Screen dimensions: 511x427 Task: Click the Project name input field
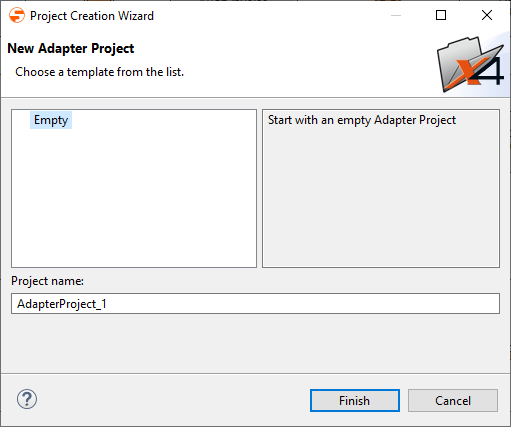point(255,304)
